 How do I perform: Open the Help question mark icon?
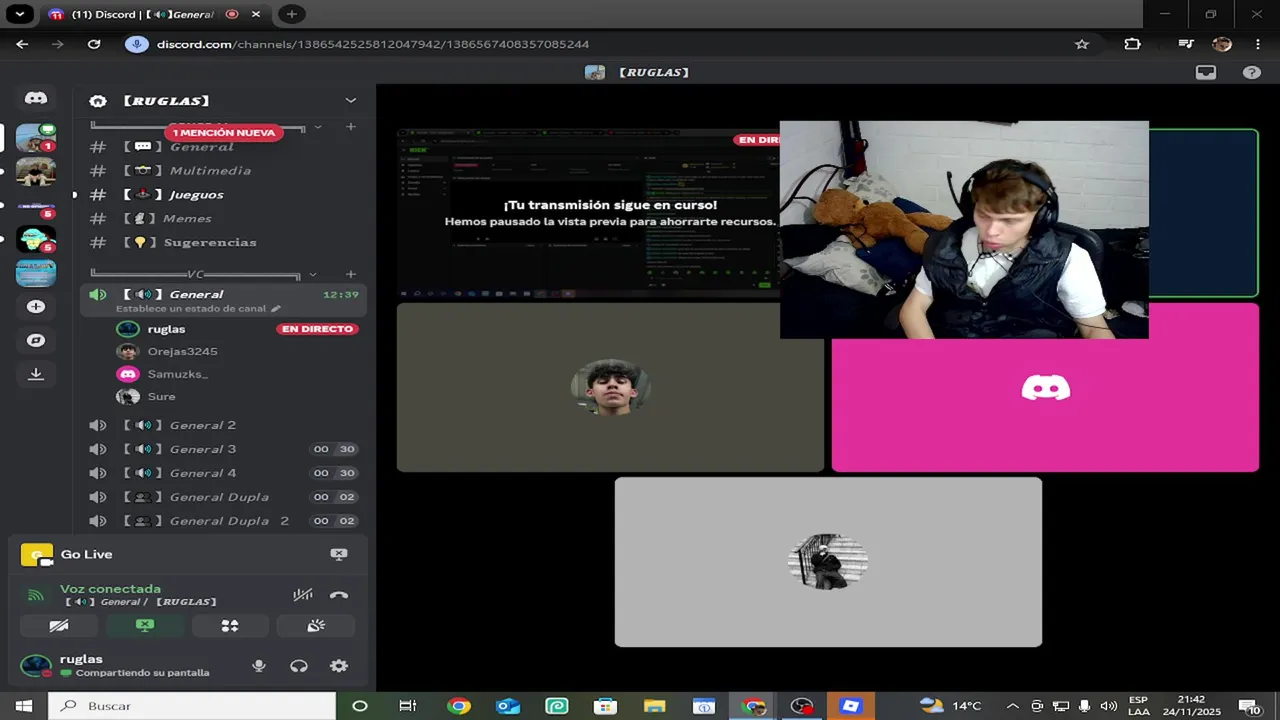pyautogui.click(x=1251, y=72)
